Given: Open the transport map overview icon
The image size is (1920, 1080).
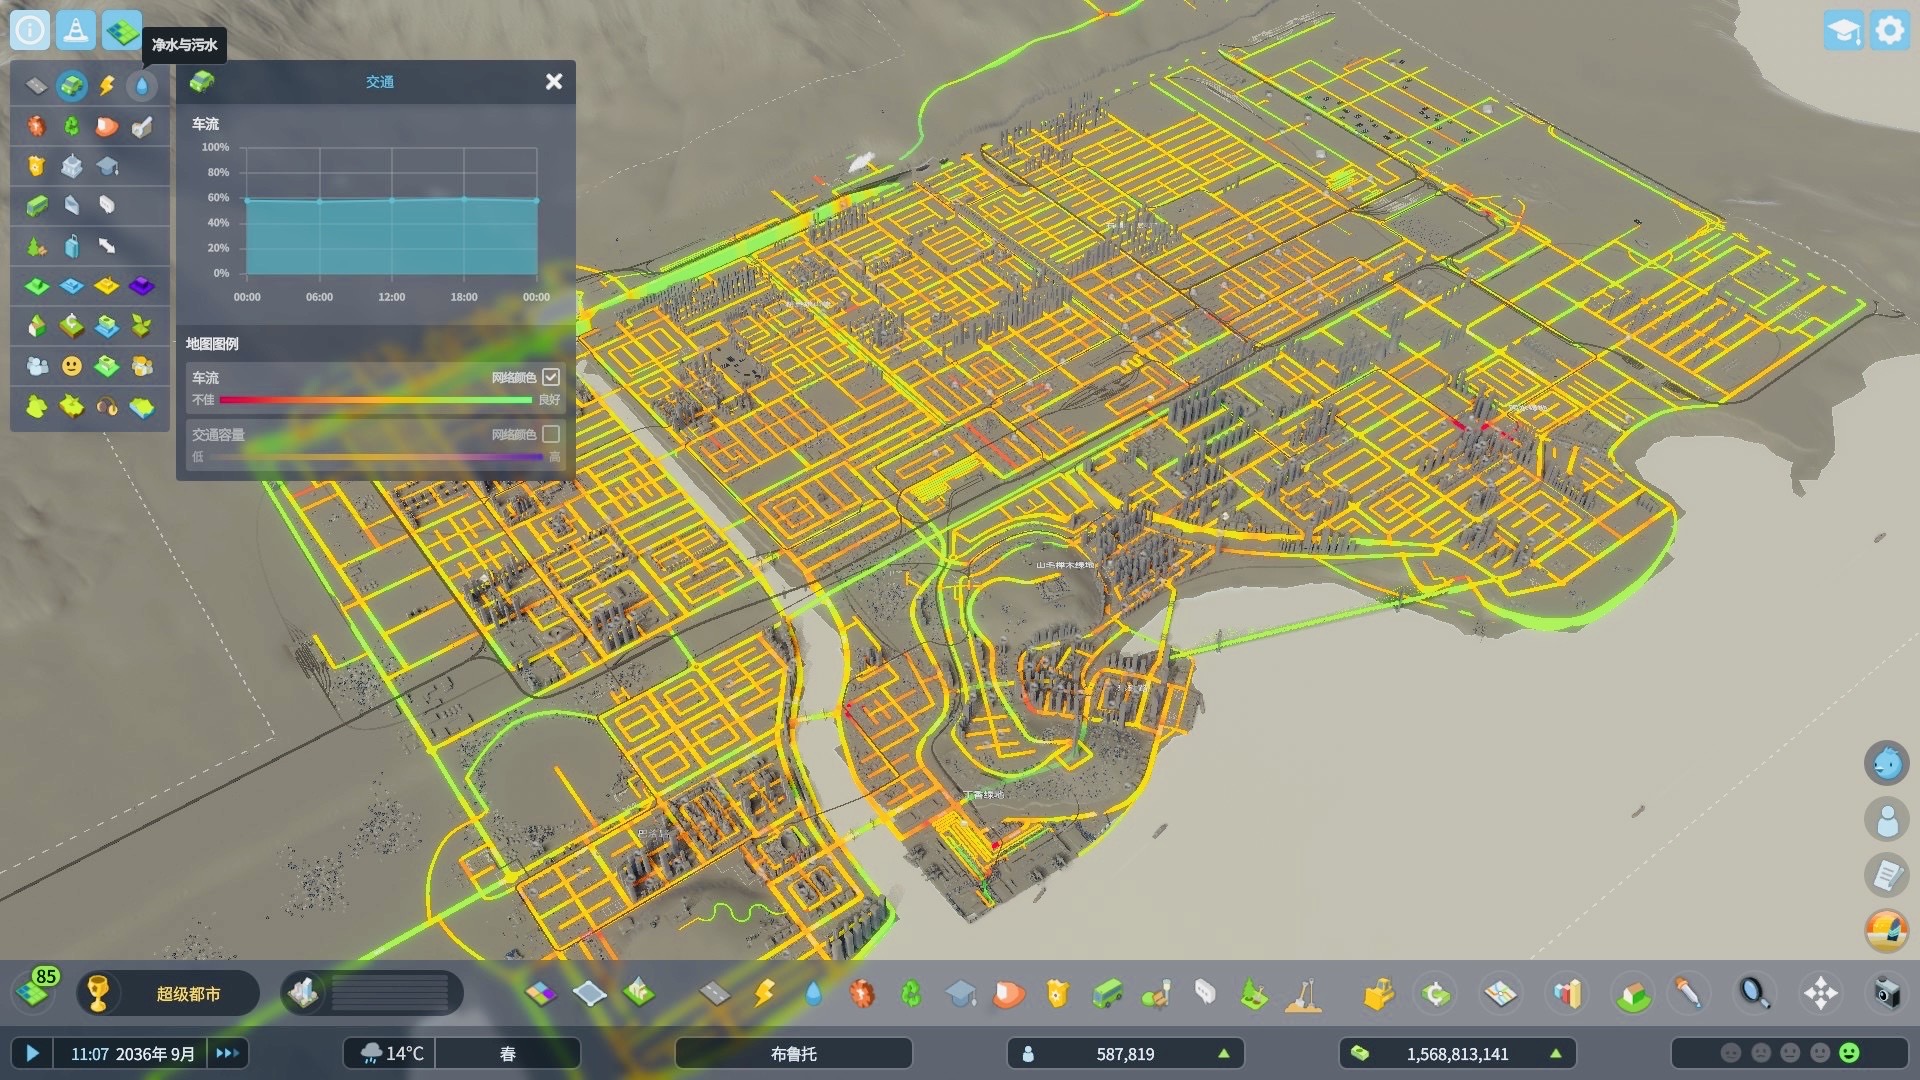Looking at the screenshot, I should pos(1501,993).
